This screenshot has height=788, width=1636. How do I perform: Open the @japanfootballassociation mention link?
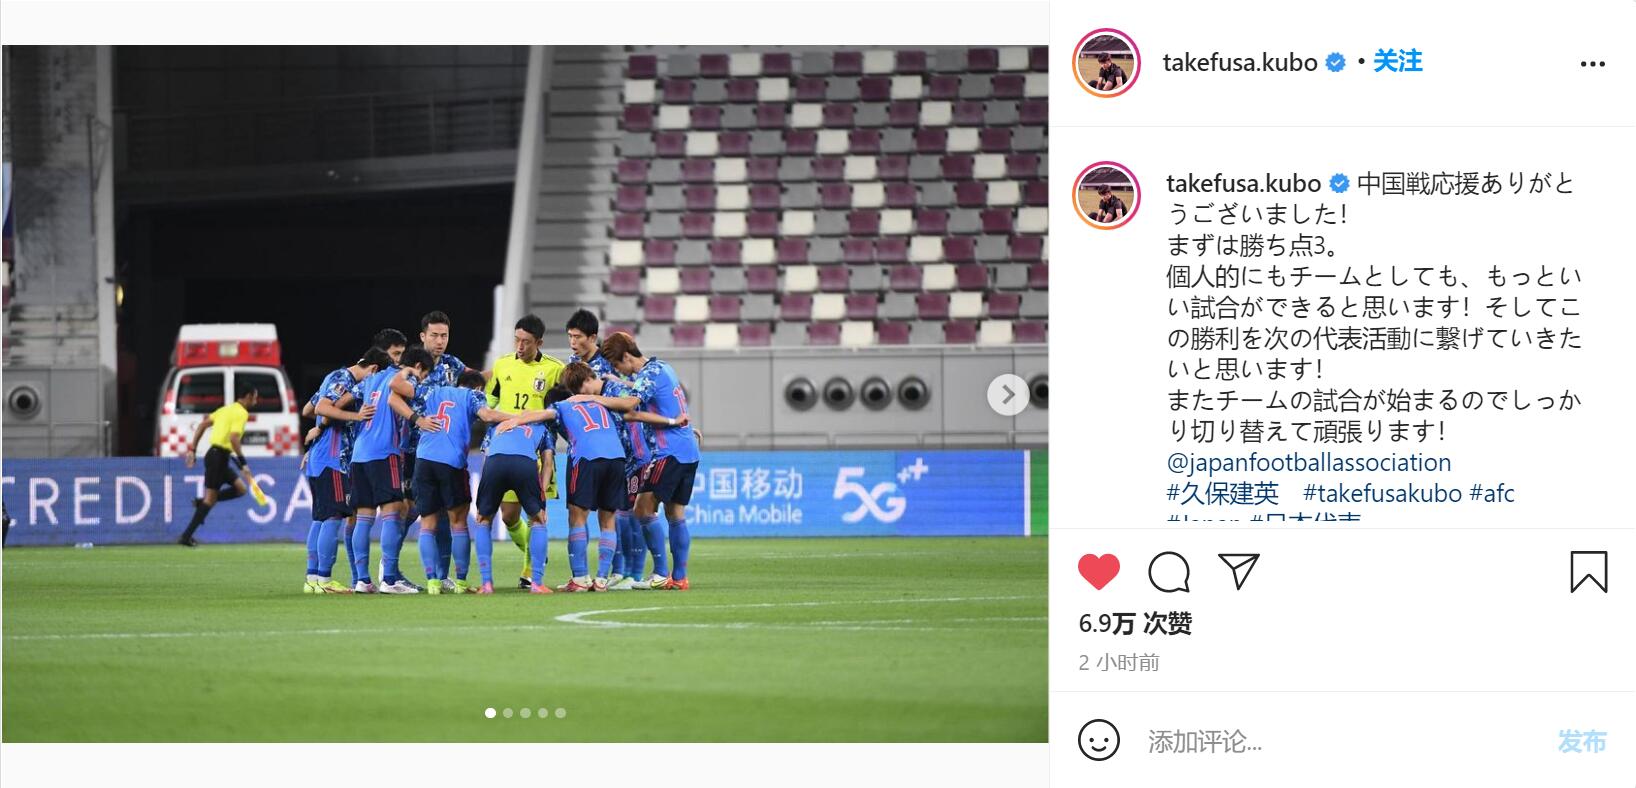[1309, 462]
